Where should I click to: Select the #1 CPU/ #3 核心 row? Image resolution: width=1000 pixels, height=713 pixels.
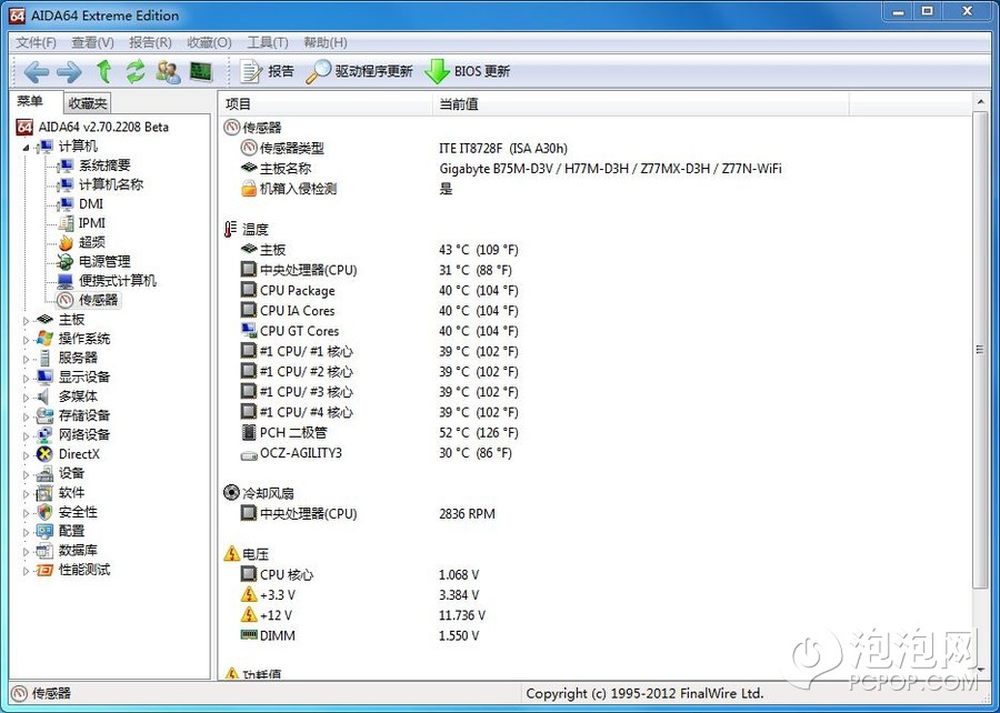pos(593,392)
